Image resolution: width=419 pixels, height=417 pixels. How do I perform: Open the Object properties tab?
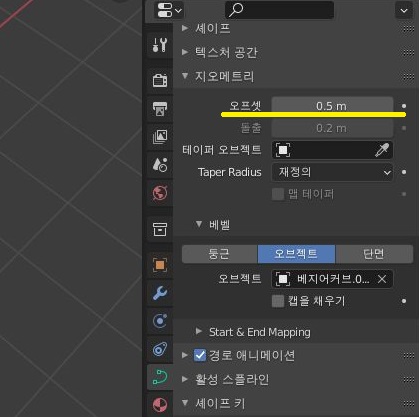[x=160, y=265]
